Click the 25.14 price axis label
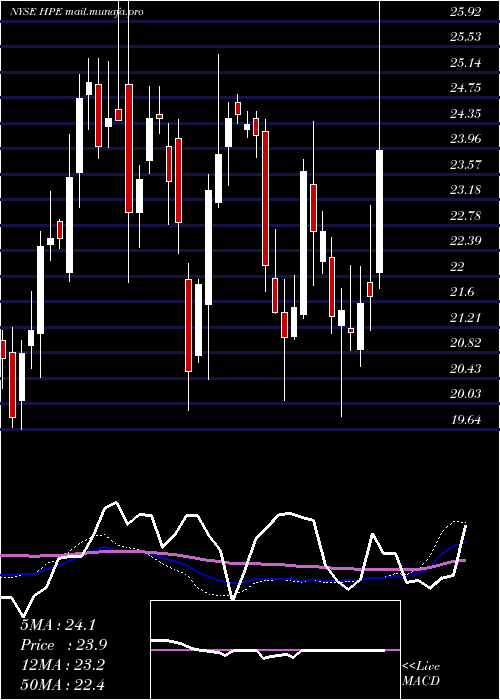The height and width of the screenshot is (700, 500). (x=466, y=62)
